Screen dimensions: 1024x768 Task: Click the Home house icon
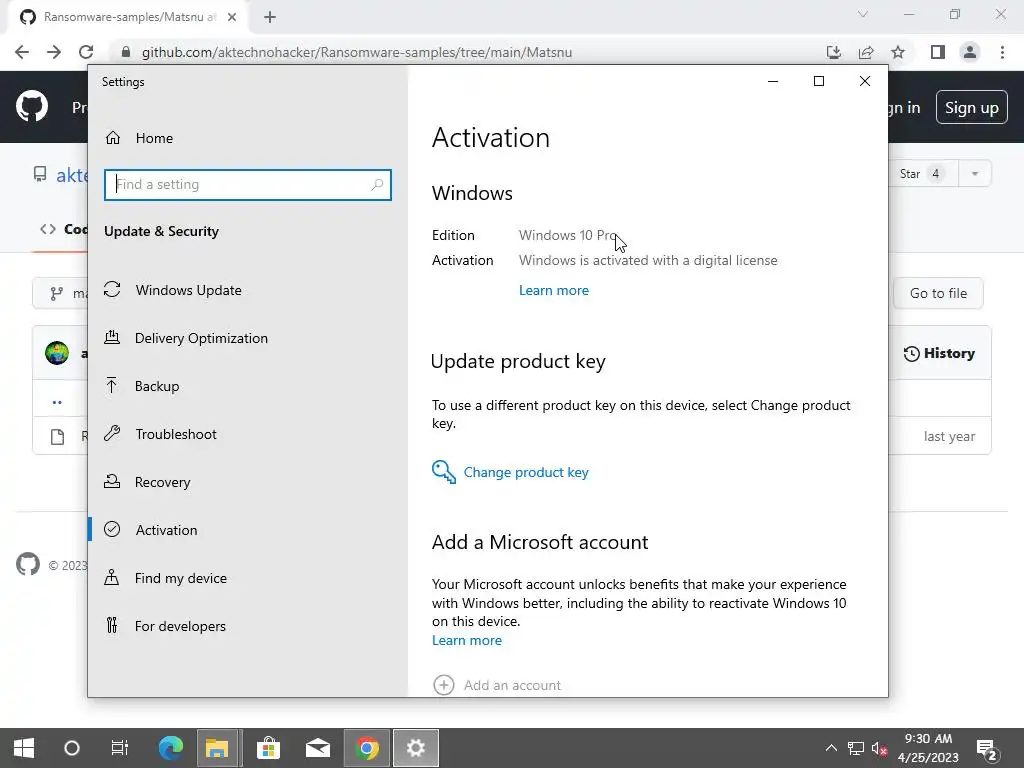113,138
